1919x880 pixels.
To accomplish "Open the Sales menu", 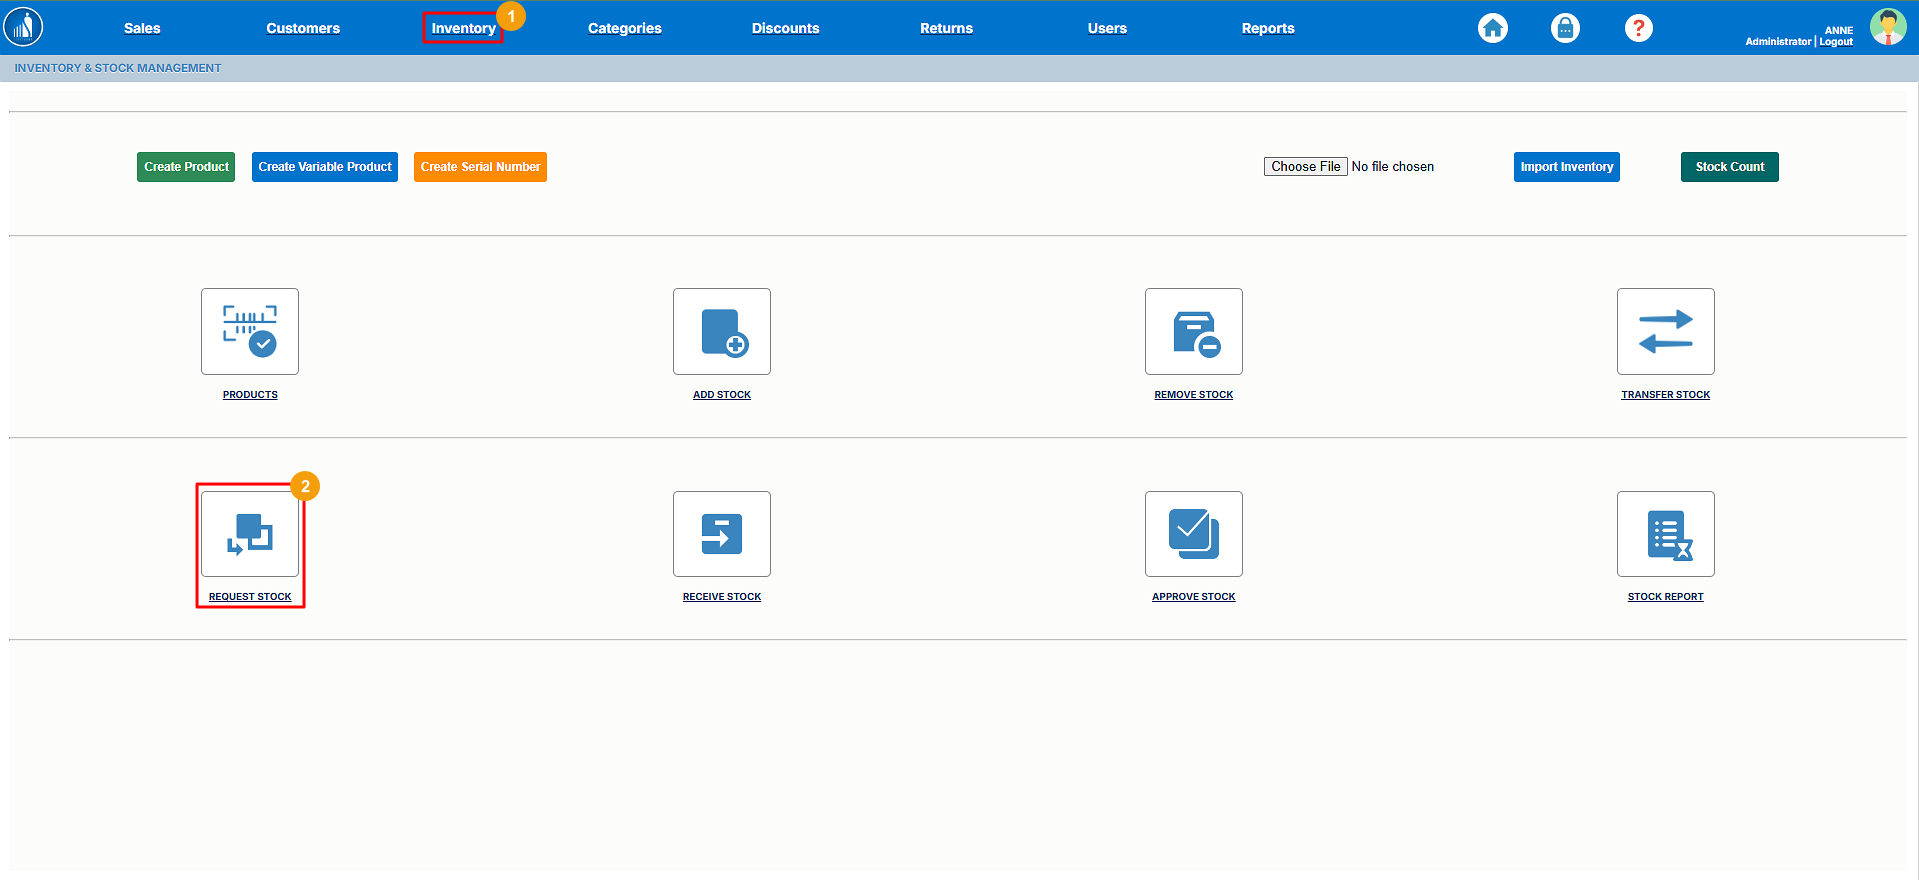I will tap(142, 28).
